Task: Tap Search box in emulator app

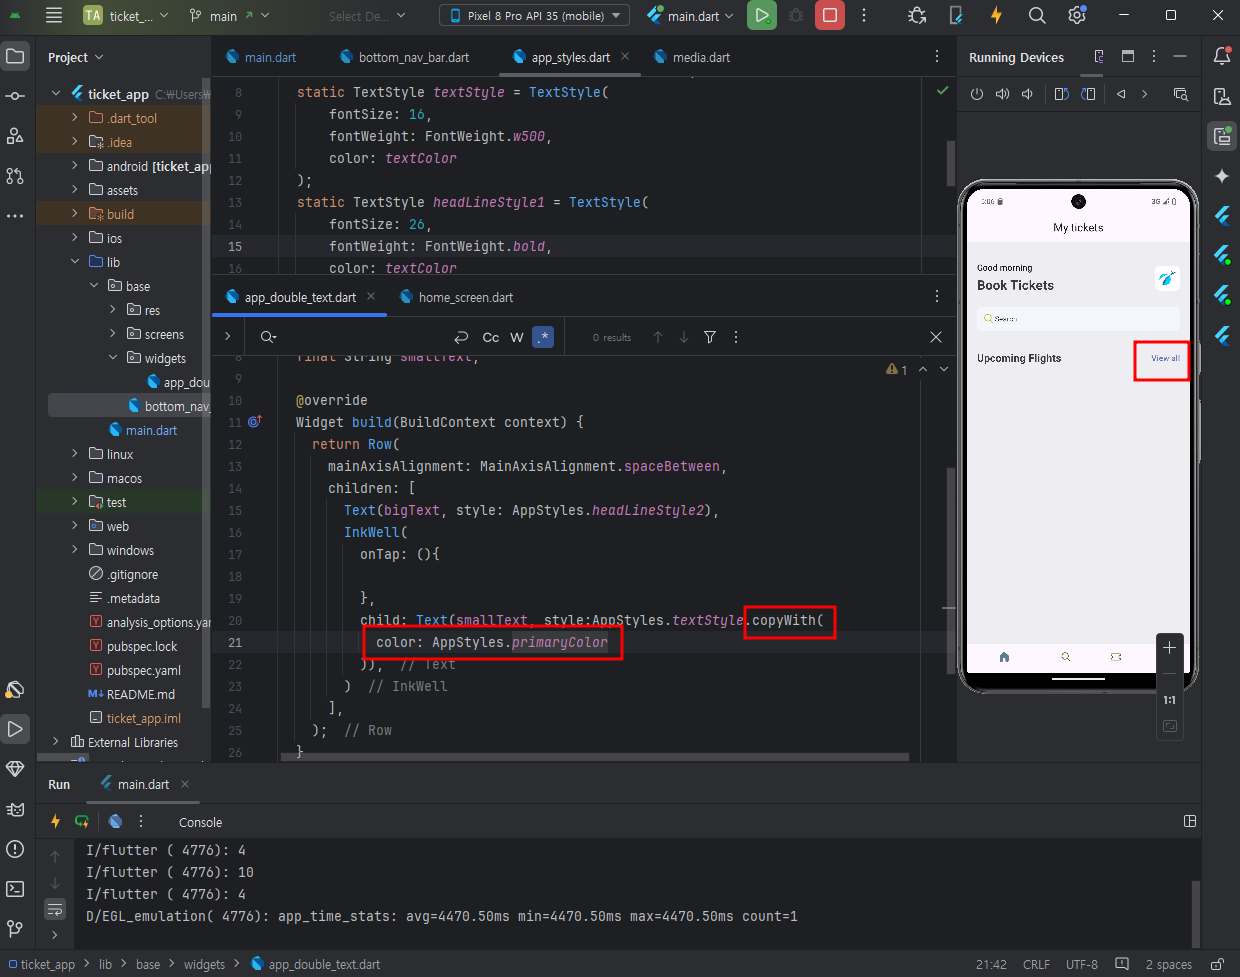Action: (1078, 318)
